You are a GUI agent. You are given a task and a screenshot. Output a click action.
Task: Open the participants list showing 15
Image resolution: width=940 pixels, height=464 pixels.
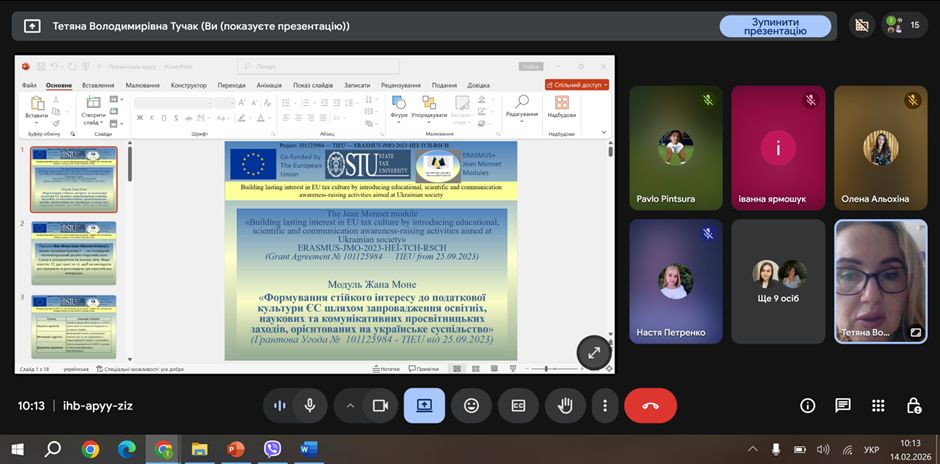pyautogui.click(x=905, y=25)
